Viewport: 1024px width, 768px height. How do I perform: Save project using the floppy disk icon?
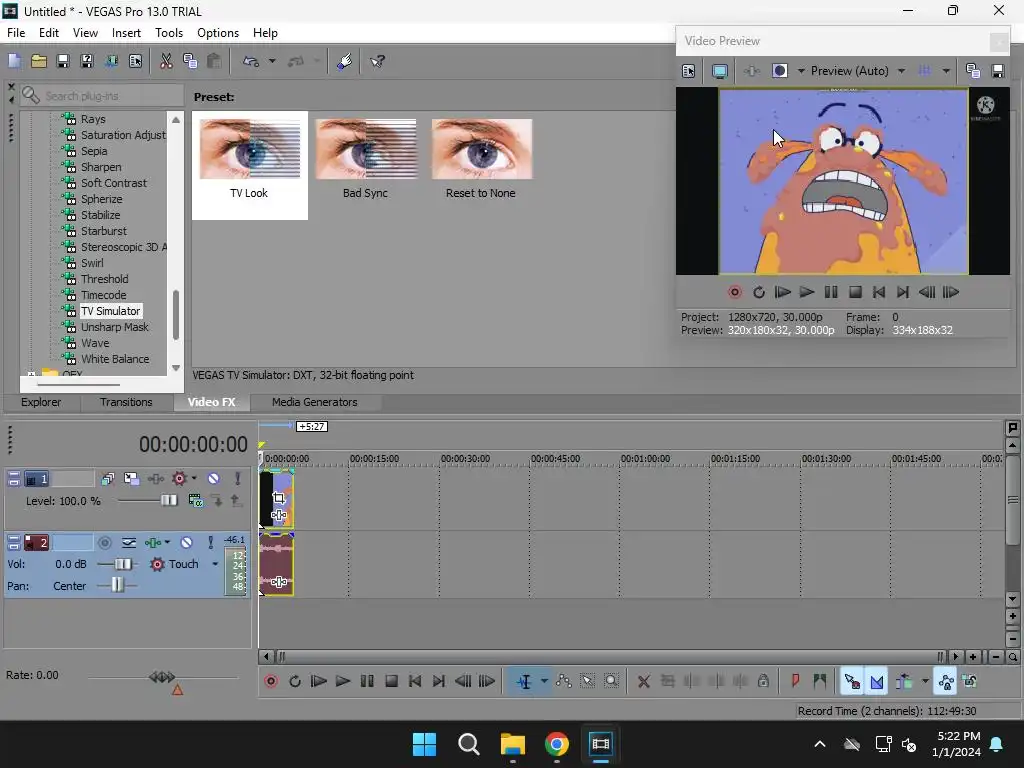[63, 61]
